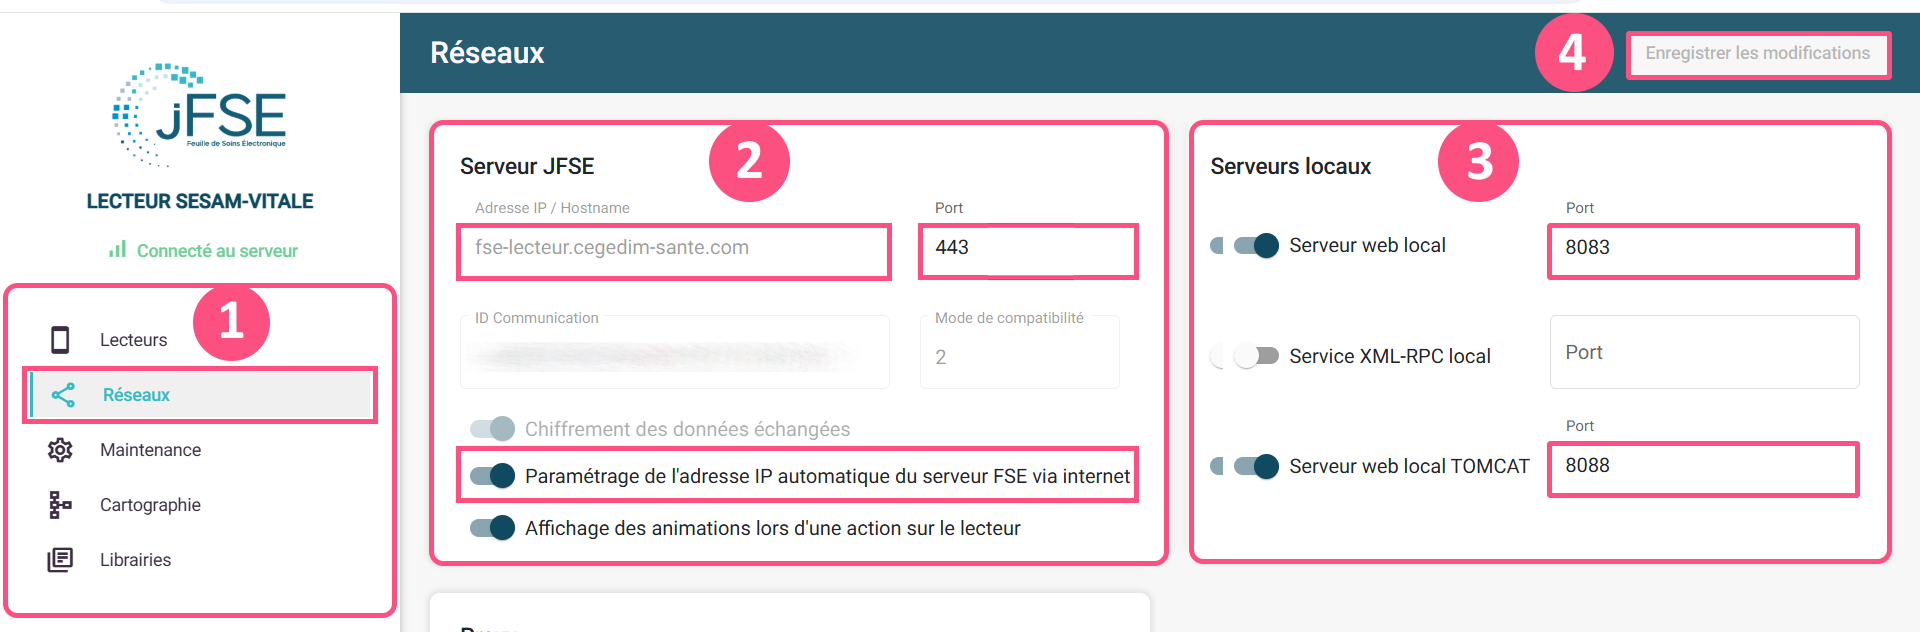Viewport: 1920px width, 632px height.
Task: Go to the Maintenance section
Action: coord(150,450)
